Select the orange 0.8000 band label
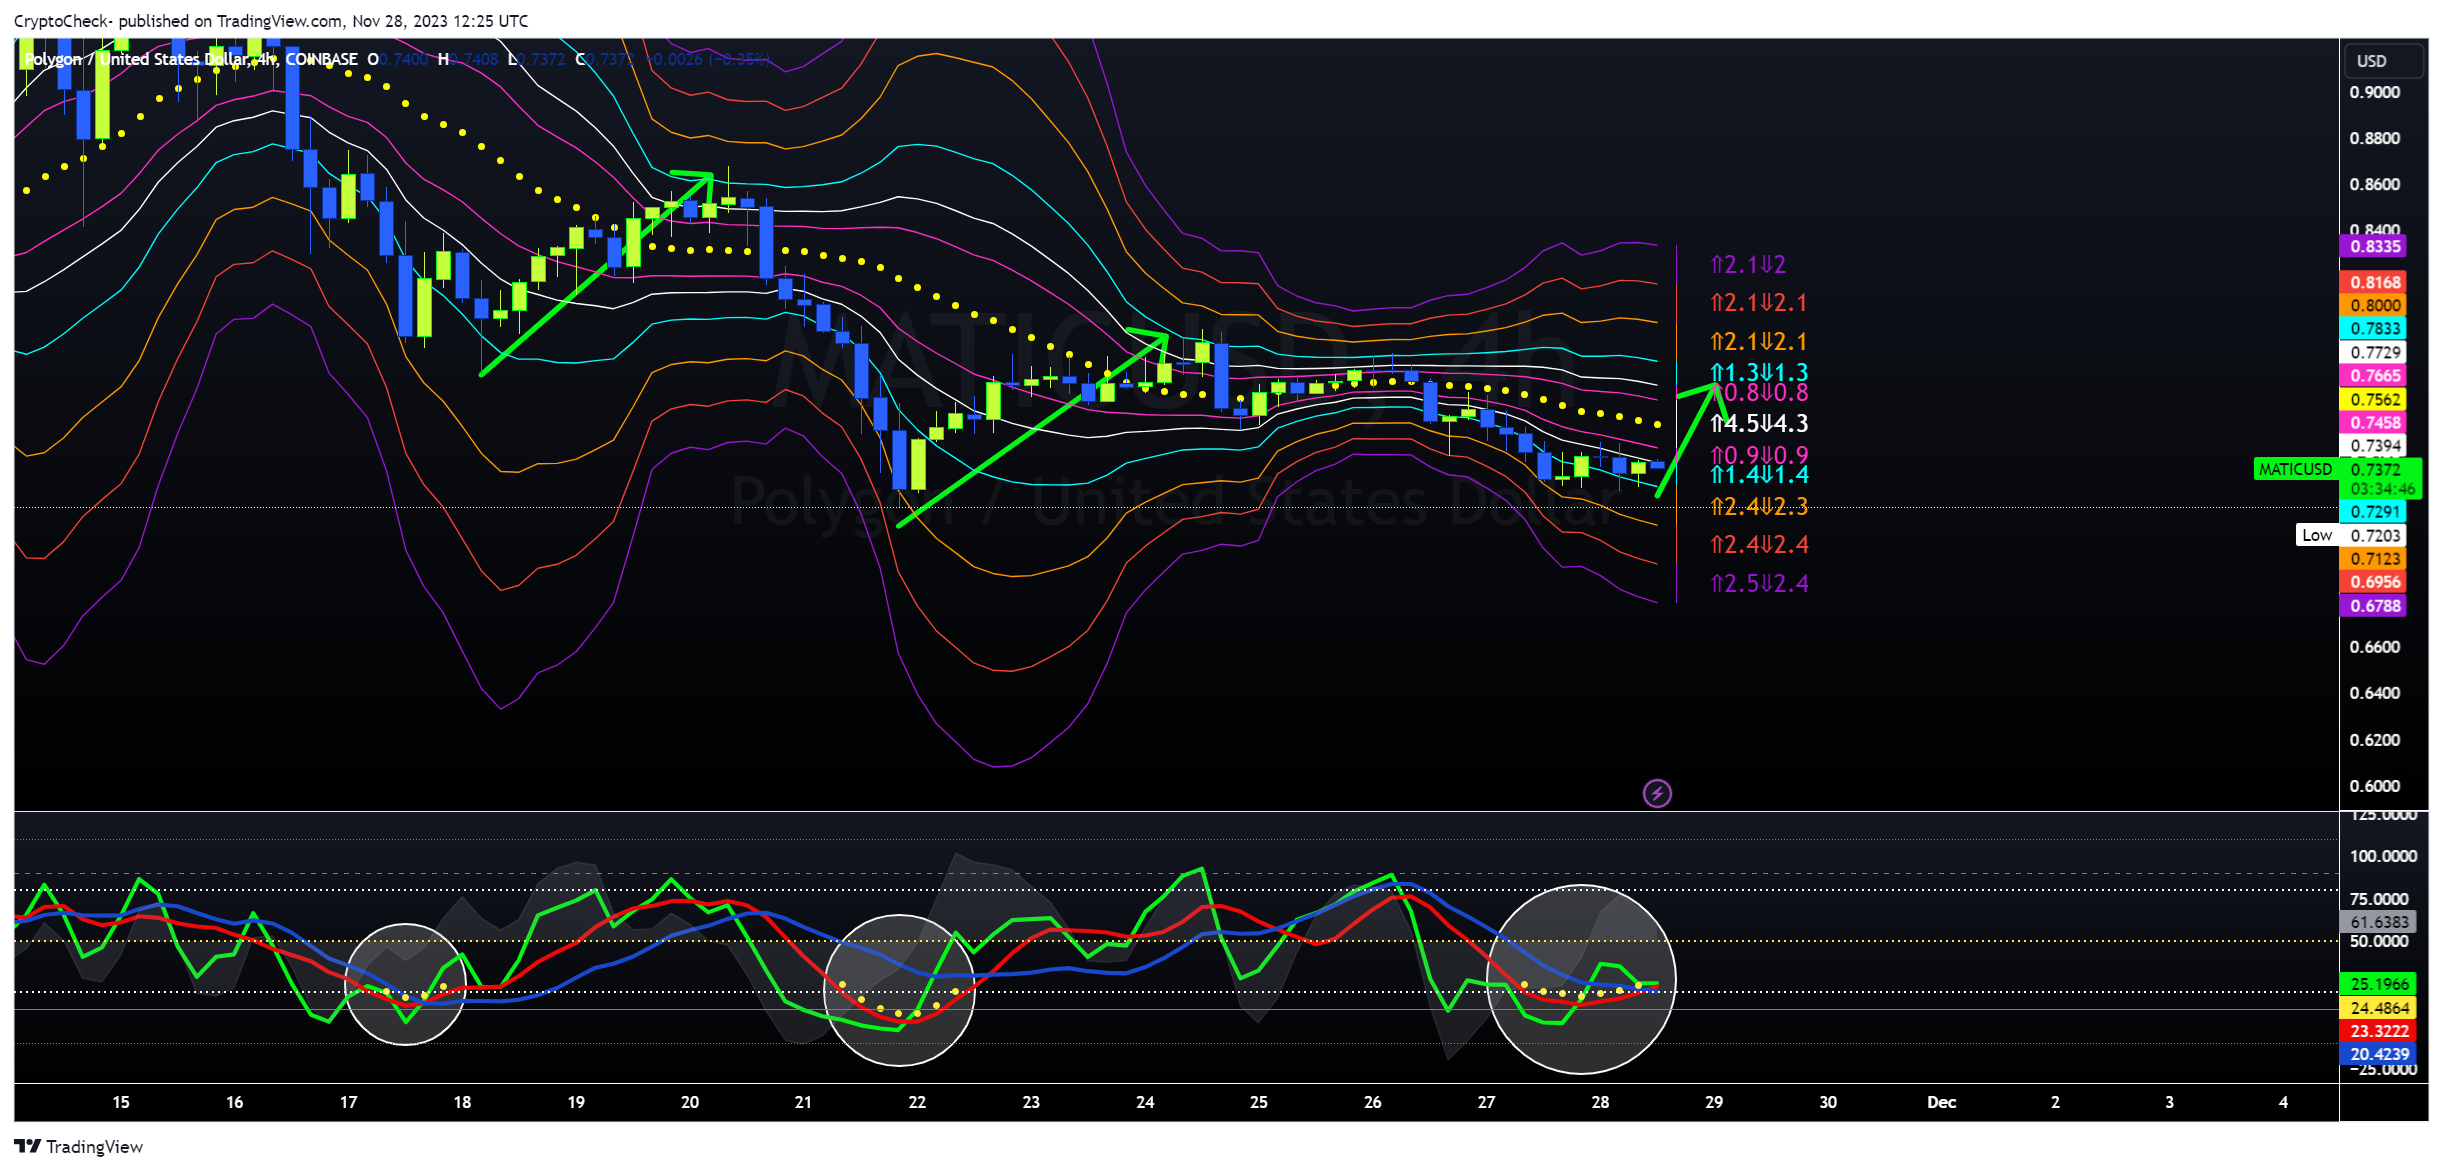 click(2374, 305)
